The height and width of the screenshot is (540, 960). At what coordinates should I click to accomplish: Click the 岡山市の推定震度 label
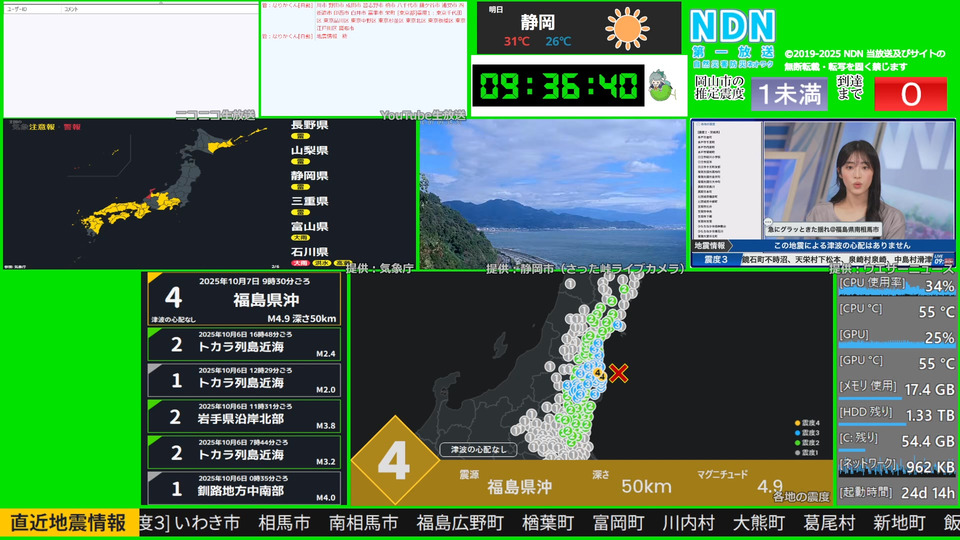coord(719,88)
